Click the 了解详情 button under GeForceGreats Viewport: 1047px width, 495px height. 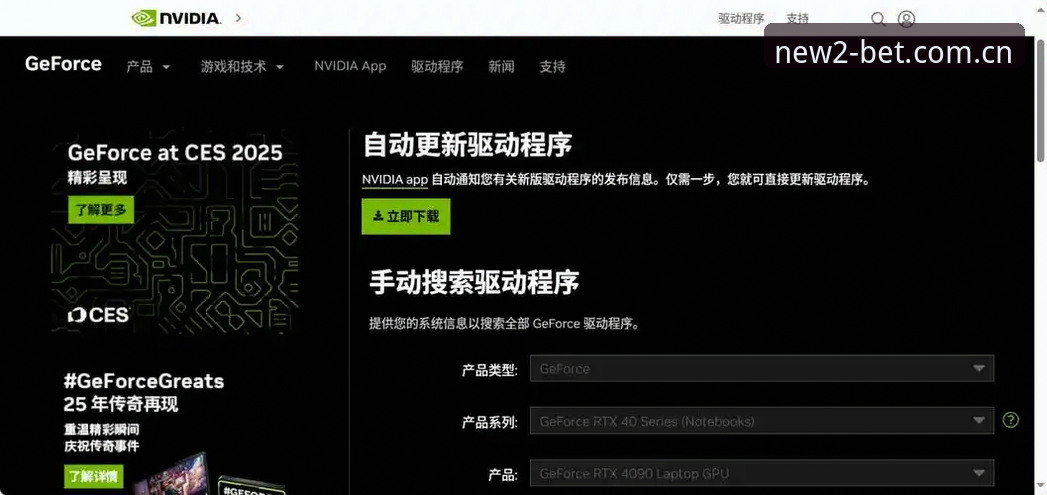point(94,476)
